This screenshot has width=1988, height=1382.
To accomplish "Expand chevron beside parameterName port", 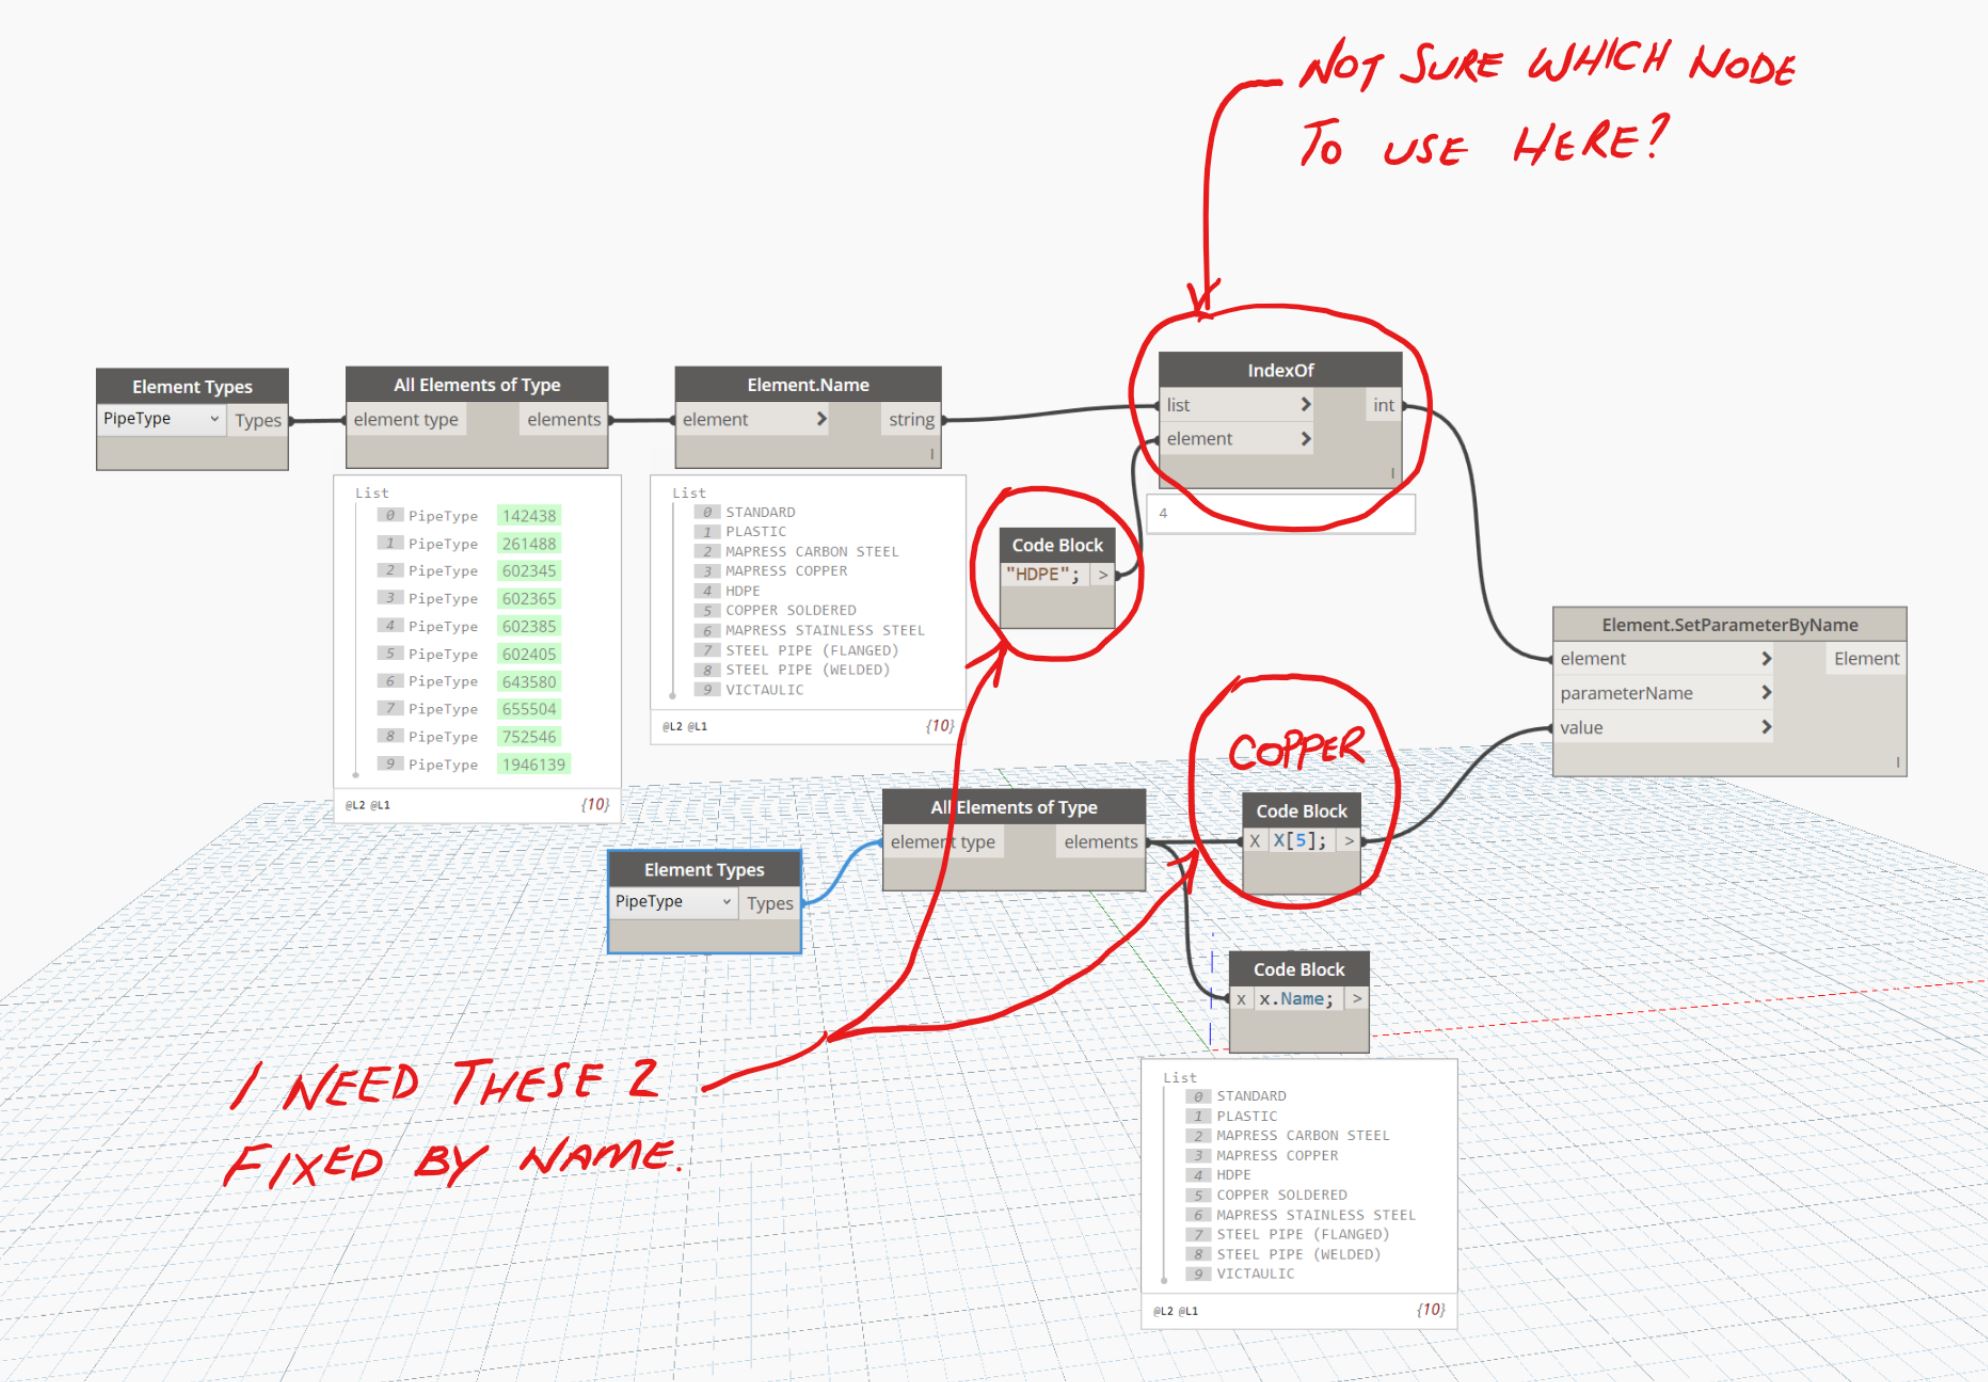I will coord(1766,692).
